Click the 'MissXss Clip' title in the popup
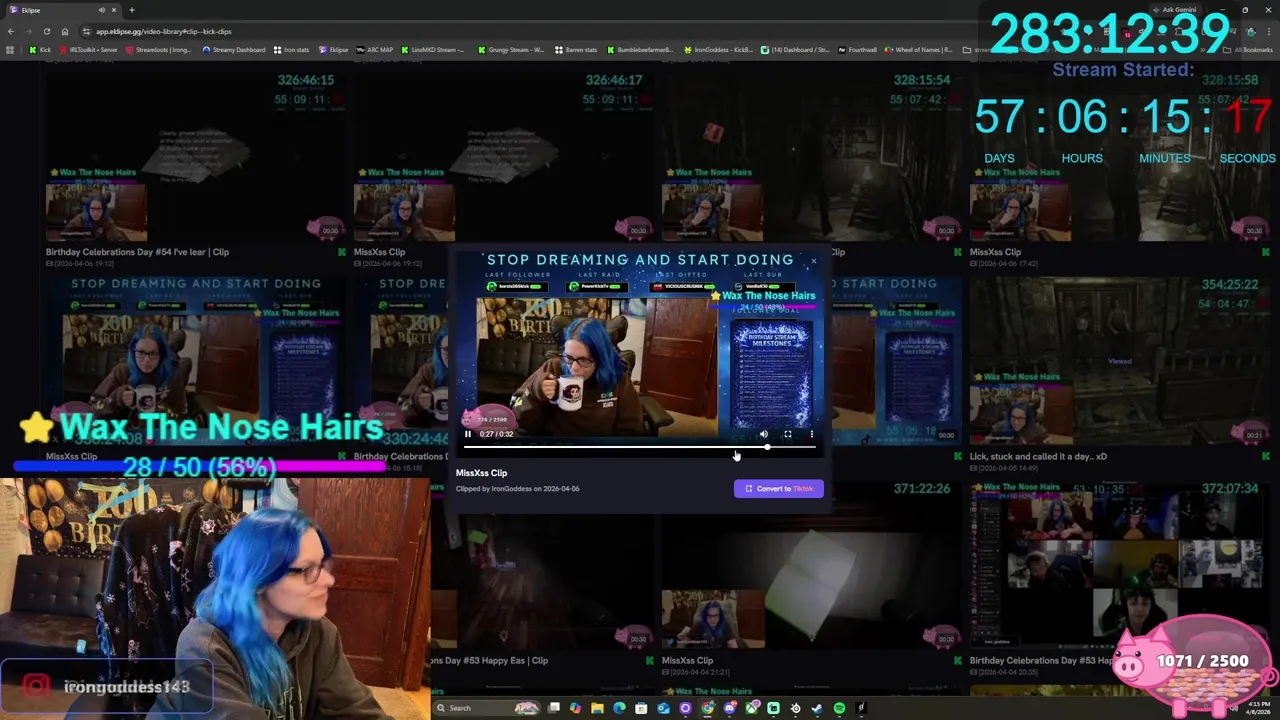The image size is (1280, 720). point(481,473)
